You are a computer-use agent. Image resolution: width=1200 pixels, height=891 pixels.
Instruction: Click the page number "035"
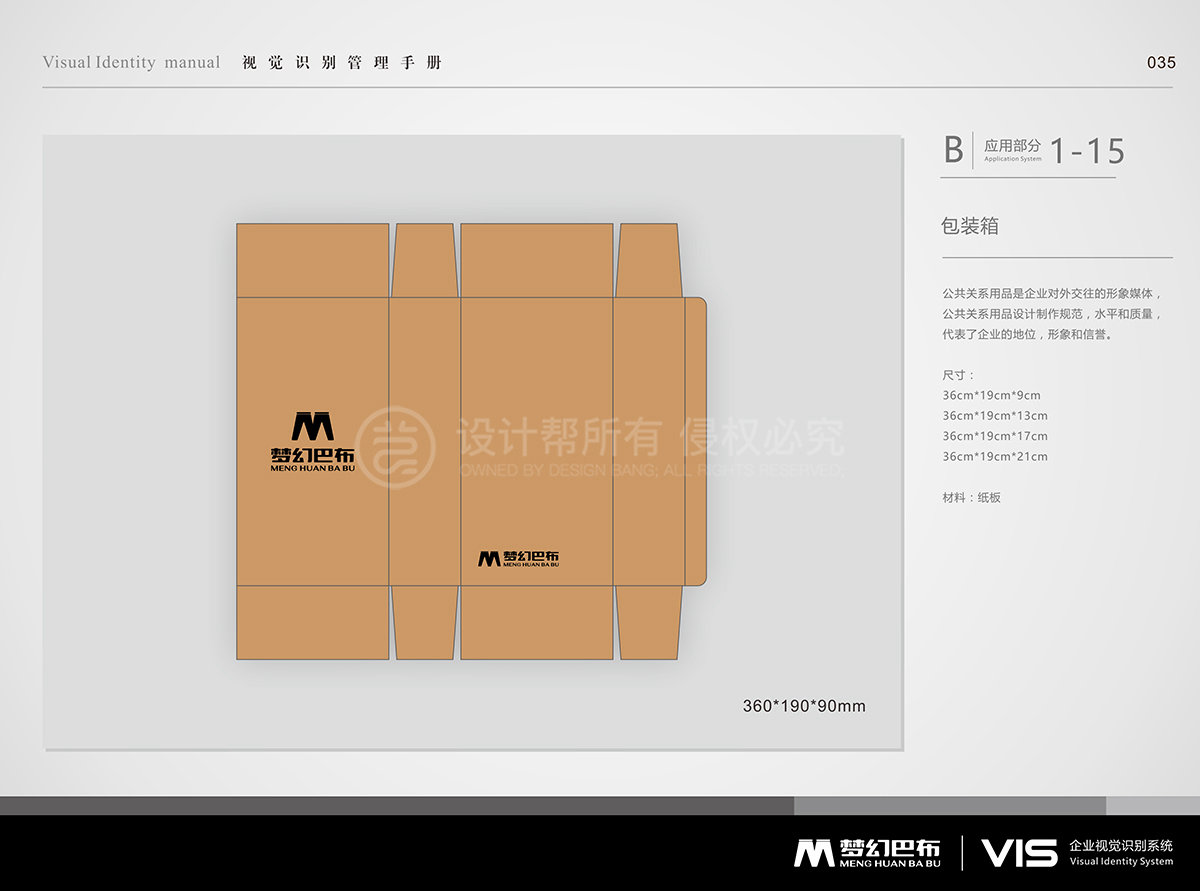[1161, 62]
